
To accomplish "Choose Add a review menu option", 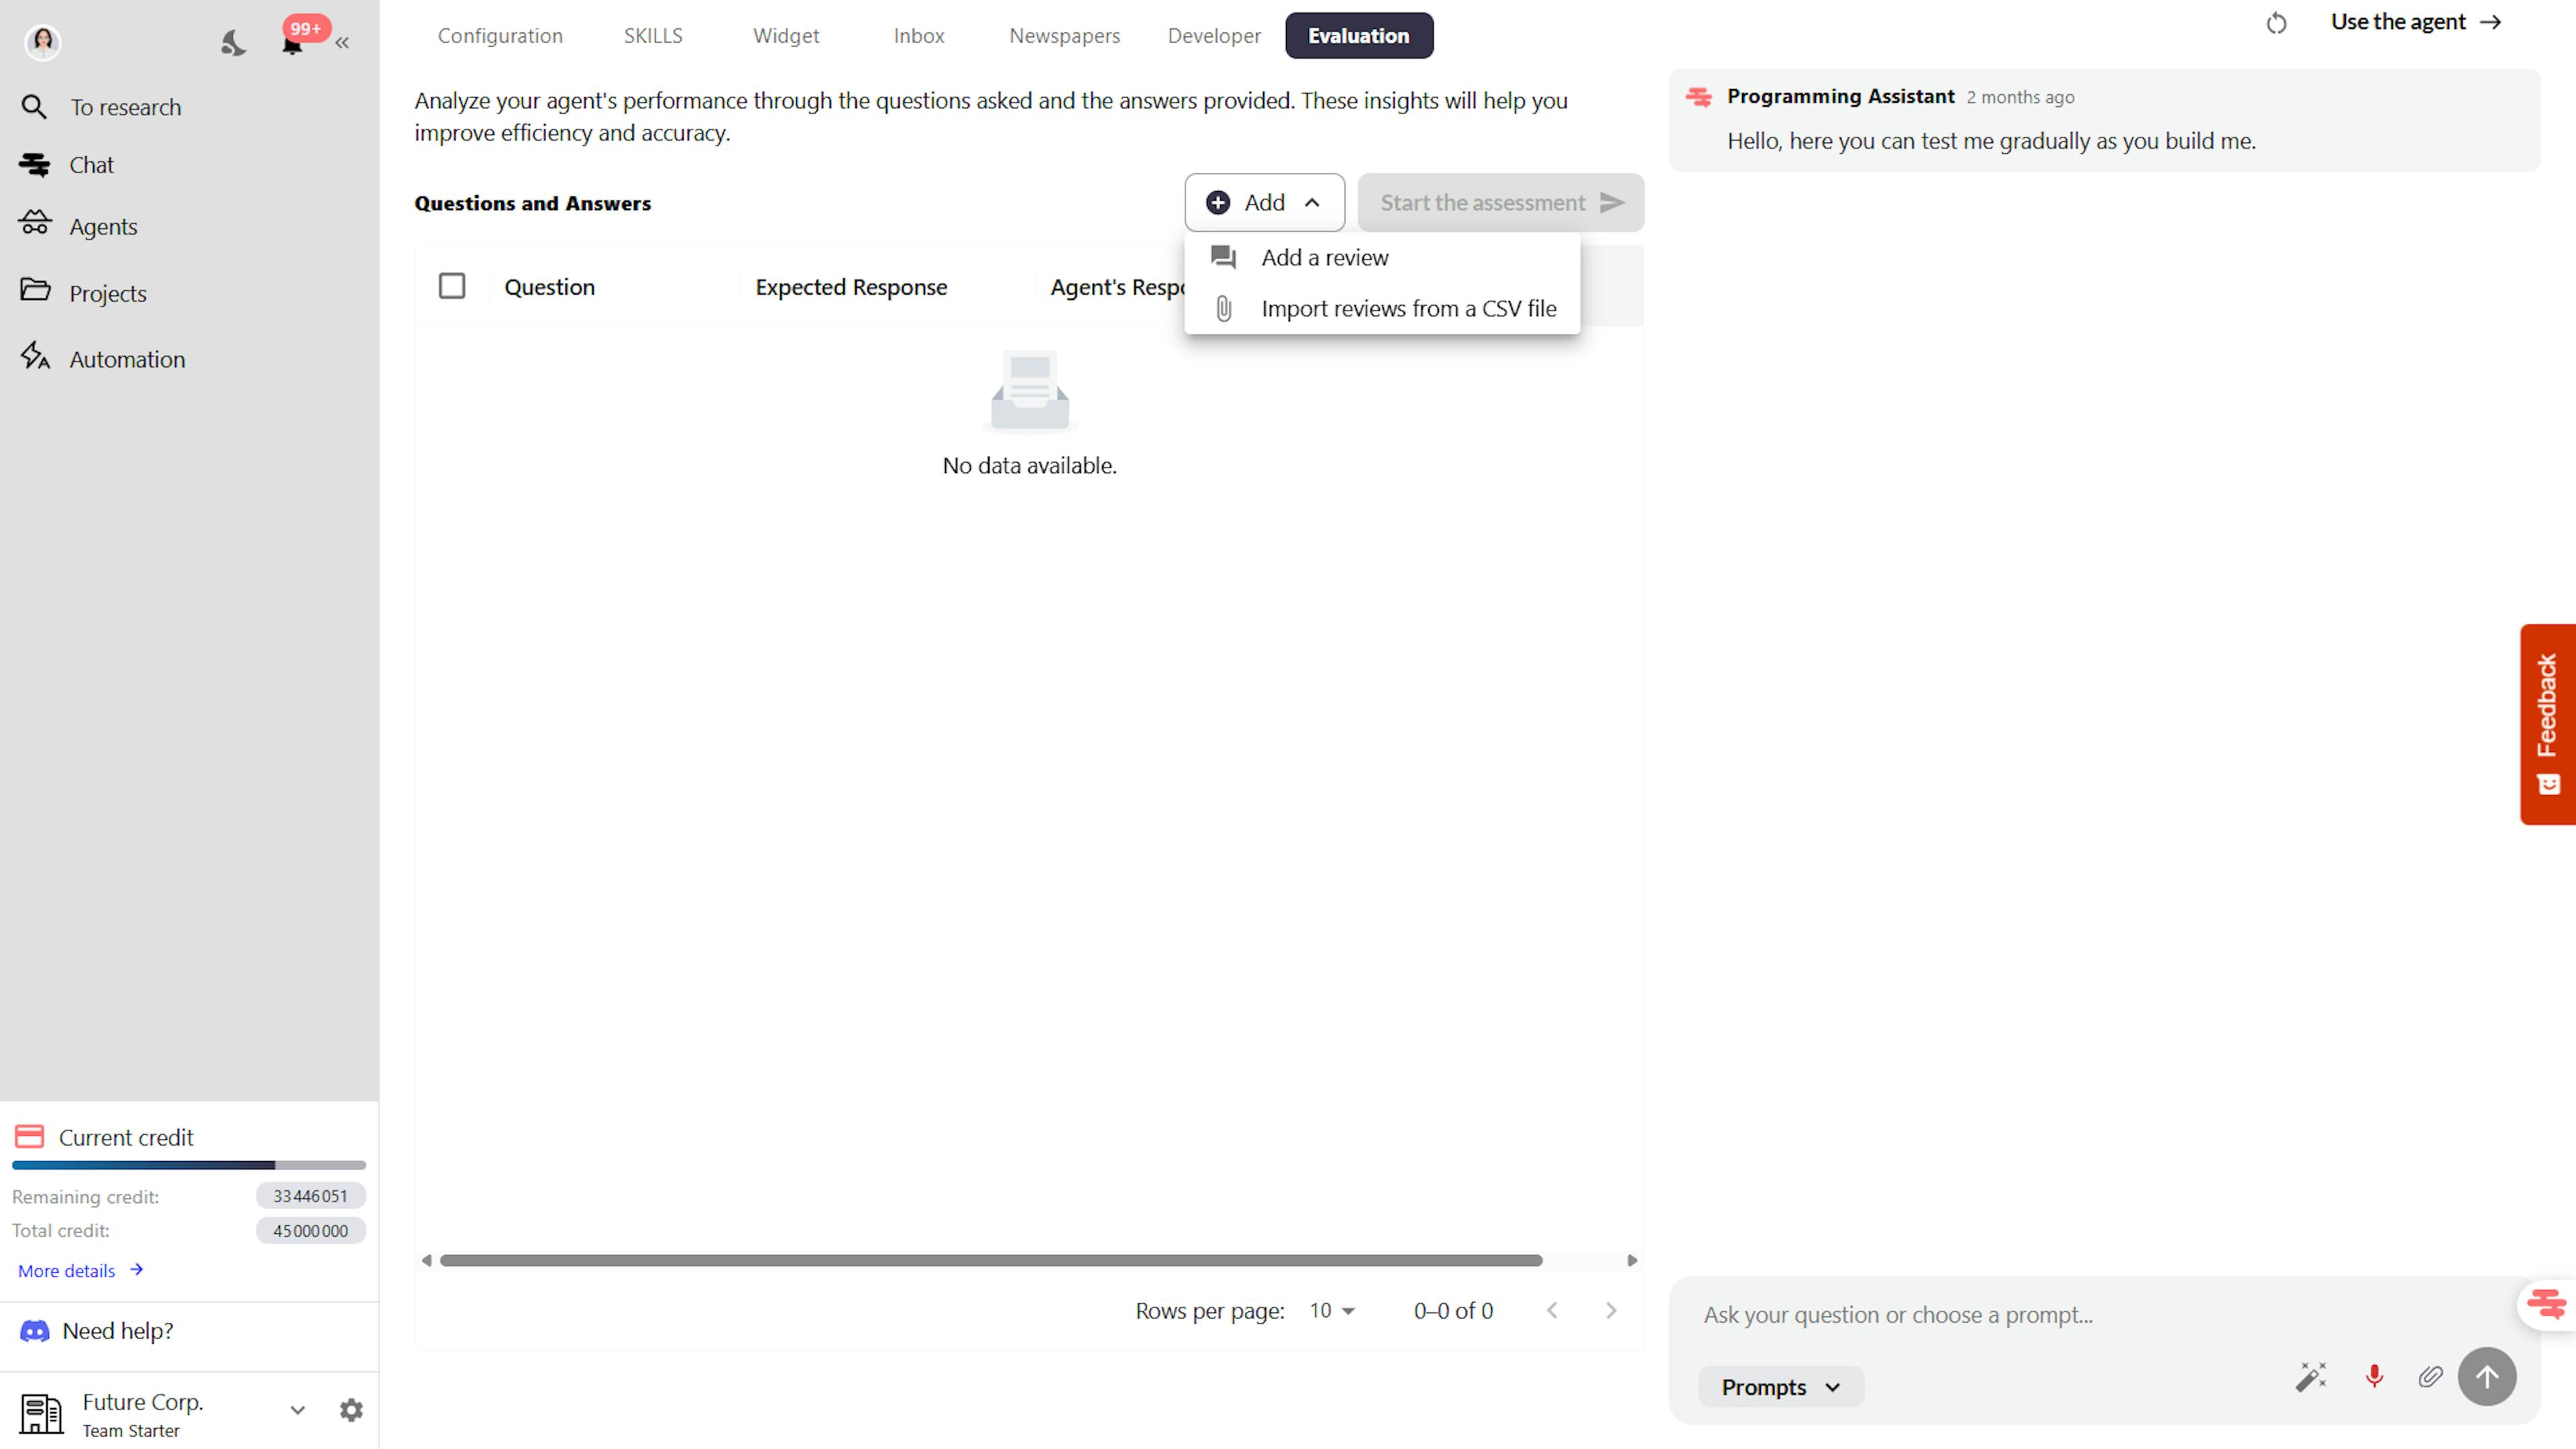I will click(x=1324, y=258).
